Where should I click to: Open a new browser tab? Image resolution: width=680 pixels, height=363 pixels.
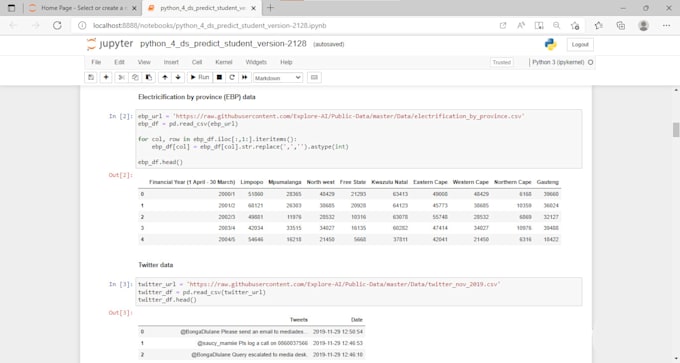point(270,8)
